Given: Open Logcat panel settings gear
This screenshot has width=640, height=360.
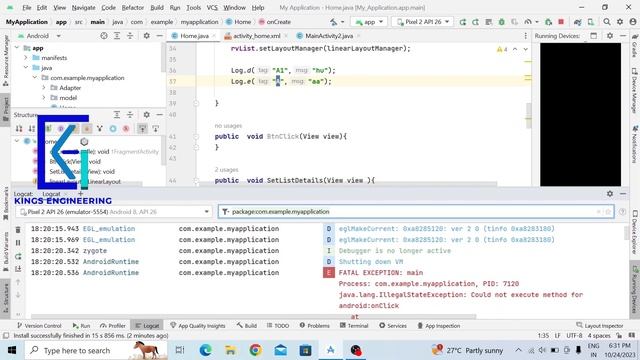Looking at the screenshot, I should [x=610, y=193].
